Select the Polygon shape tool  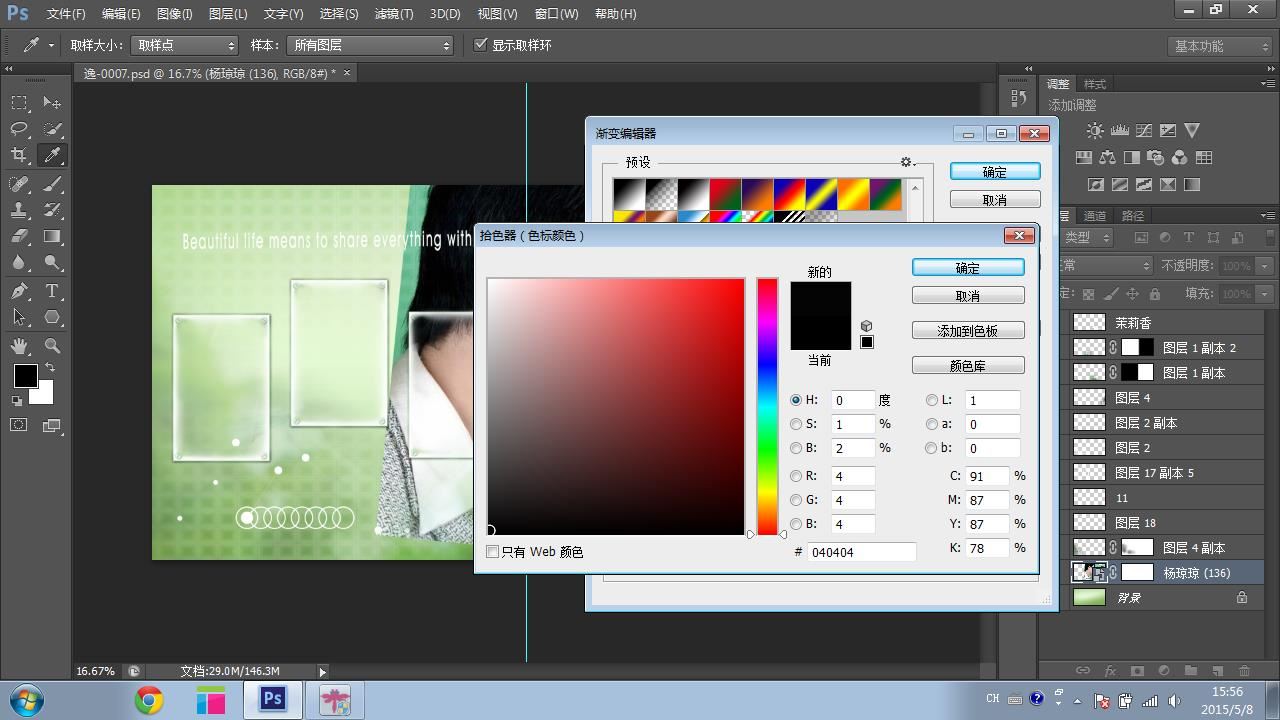click(x=52, y=317)
